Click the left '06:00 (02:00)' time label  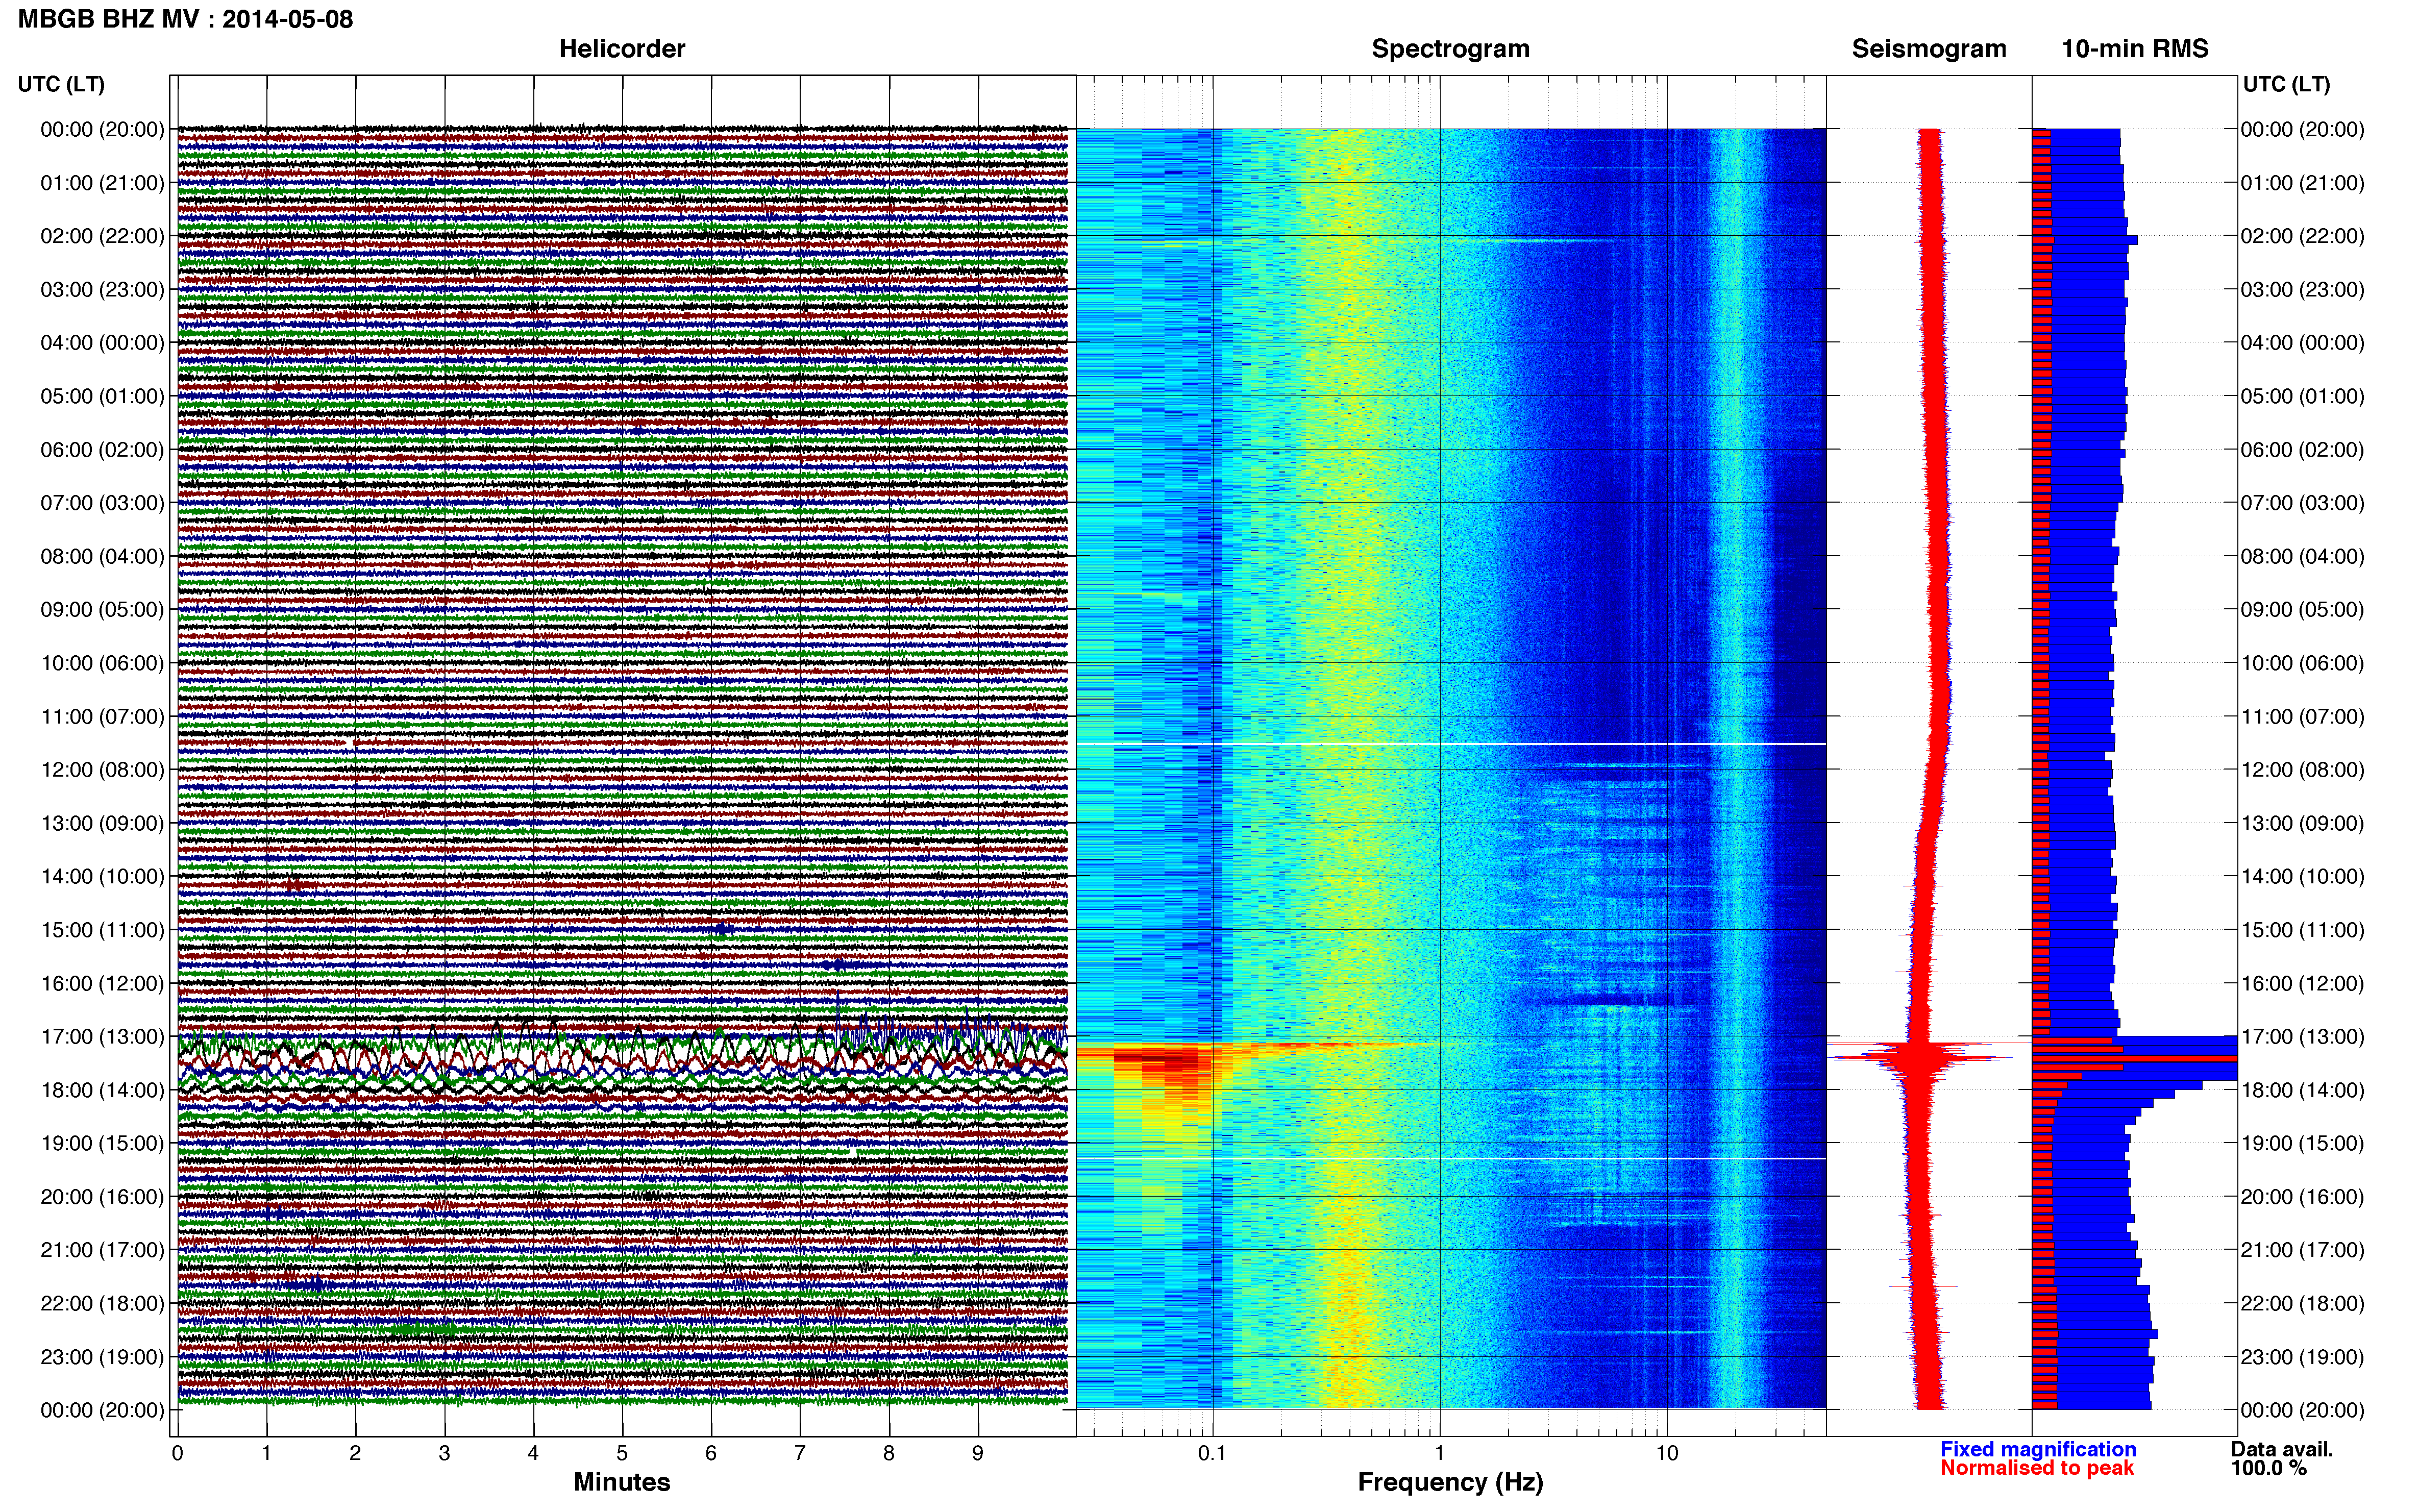[102, 449]
